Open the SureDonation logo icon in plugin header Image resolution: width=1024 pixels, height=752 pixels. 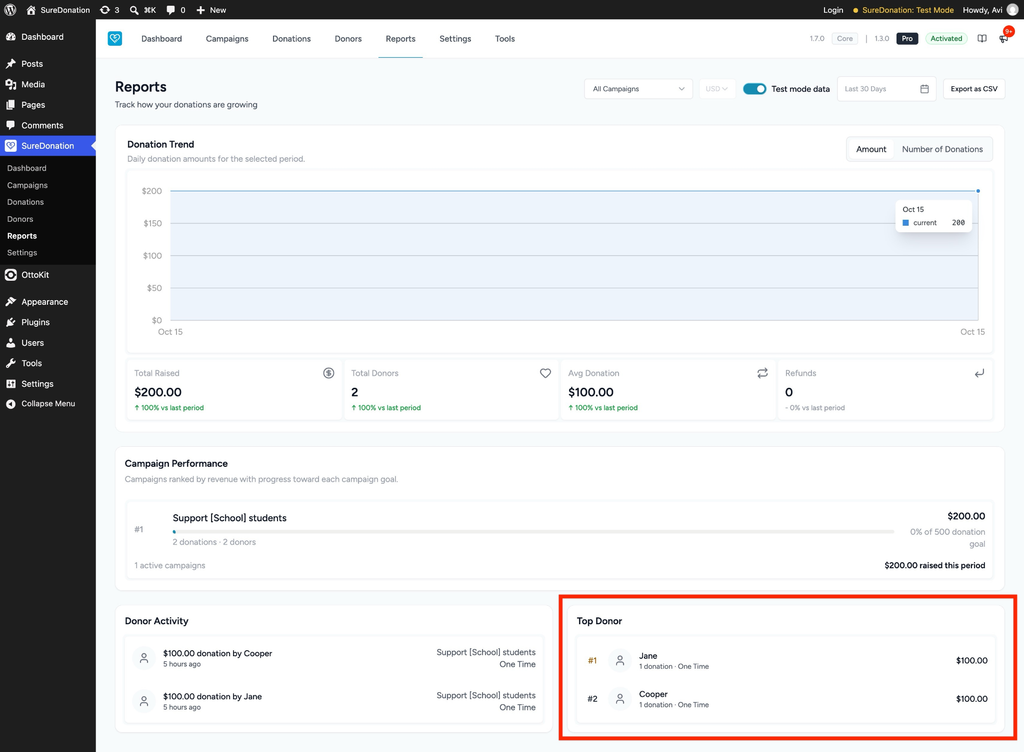click(115, 39)
